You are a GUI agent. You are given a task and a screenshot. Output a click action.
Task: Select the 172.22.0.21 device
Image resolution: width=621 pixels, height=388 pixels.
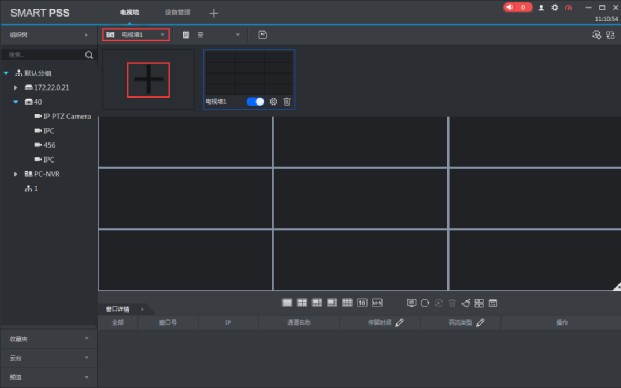pyautogui.click(x=47, y=87)
